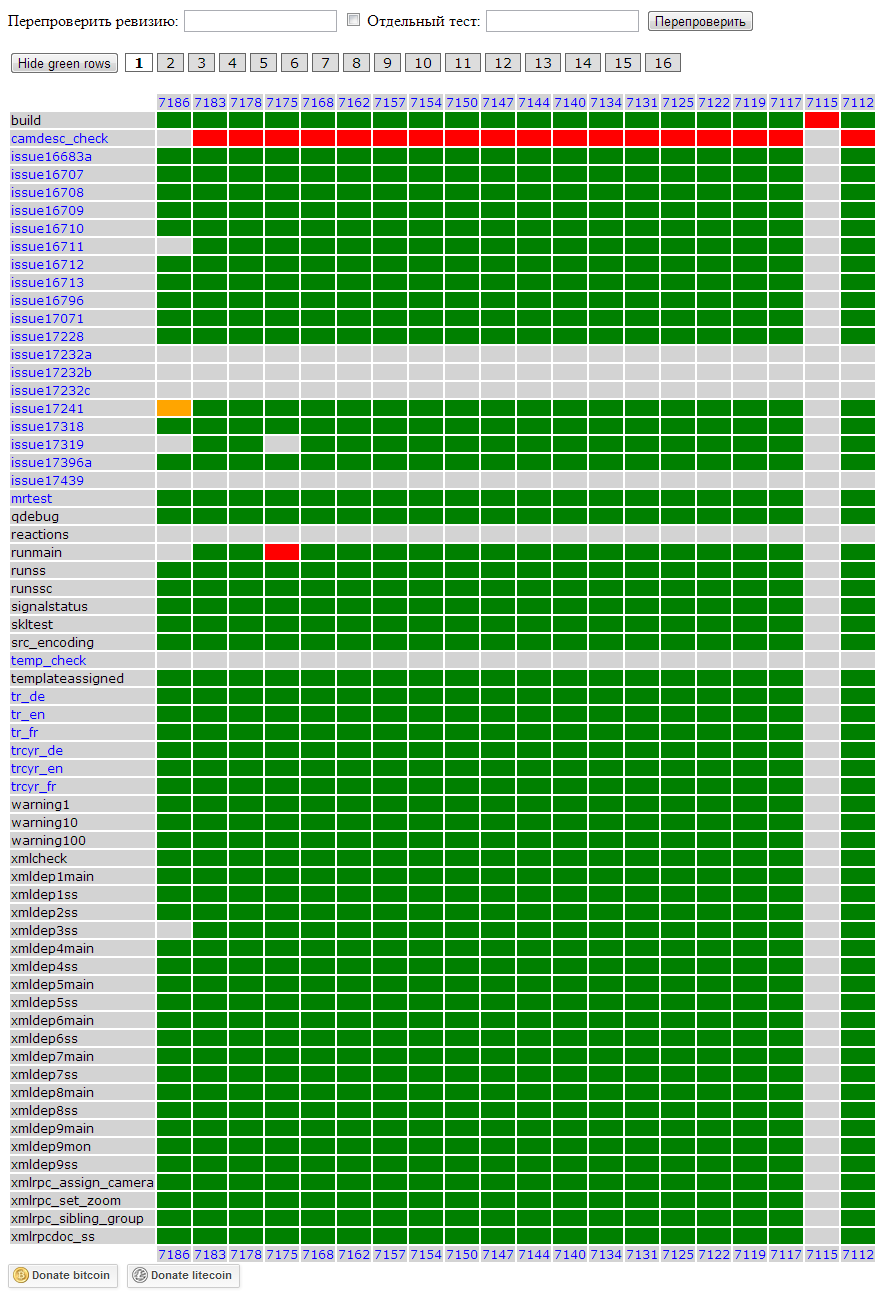Image resolution: width=877 pixels, height=1293 pixels.
Task: Click the 'xmlrpcdoc_ss' row label
Action: click(x=53, y=1236)
